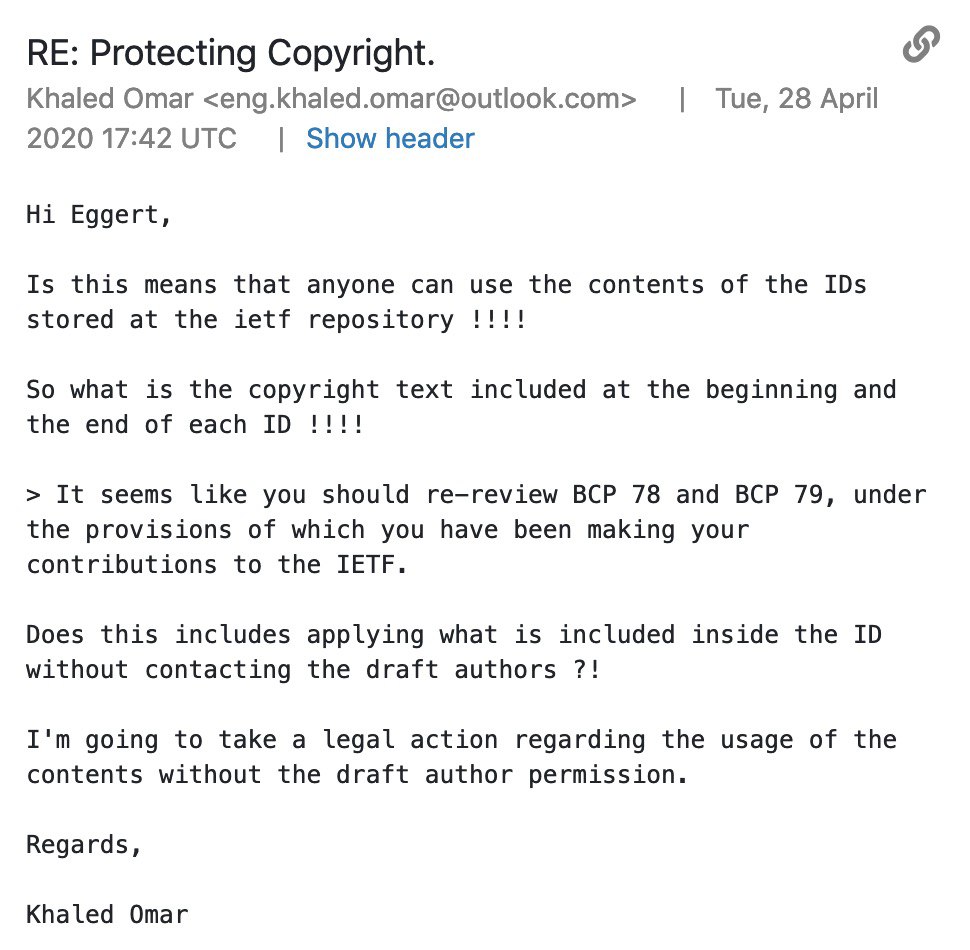Click the permalink chain icon
The image size is (970, 950).
[920, 46]
